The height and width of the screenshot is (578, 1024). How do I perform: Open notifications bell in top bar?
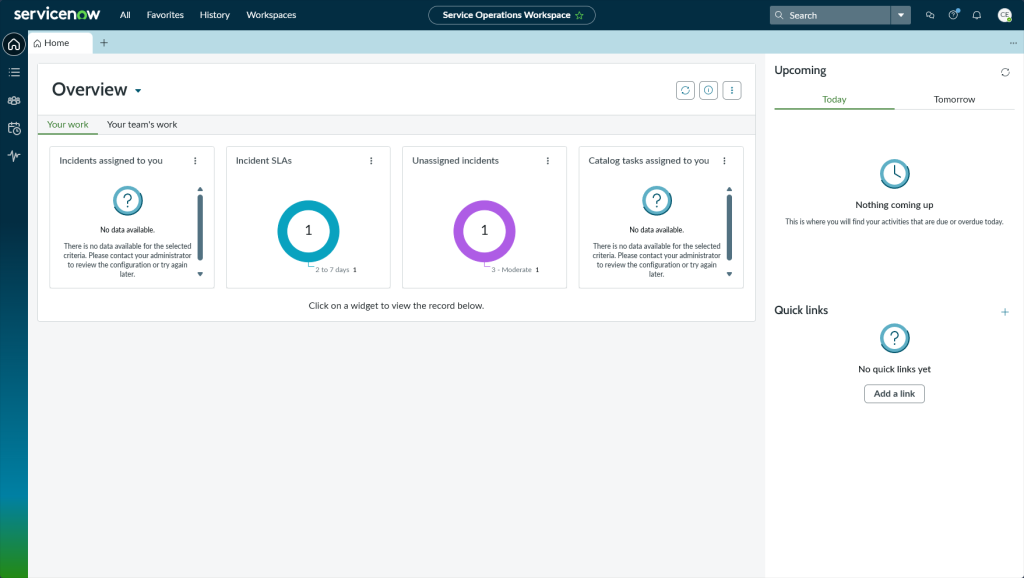coord(977,15)
